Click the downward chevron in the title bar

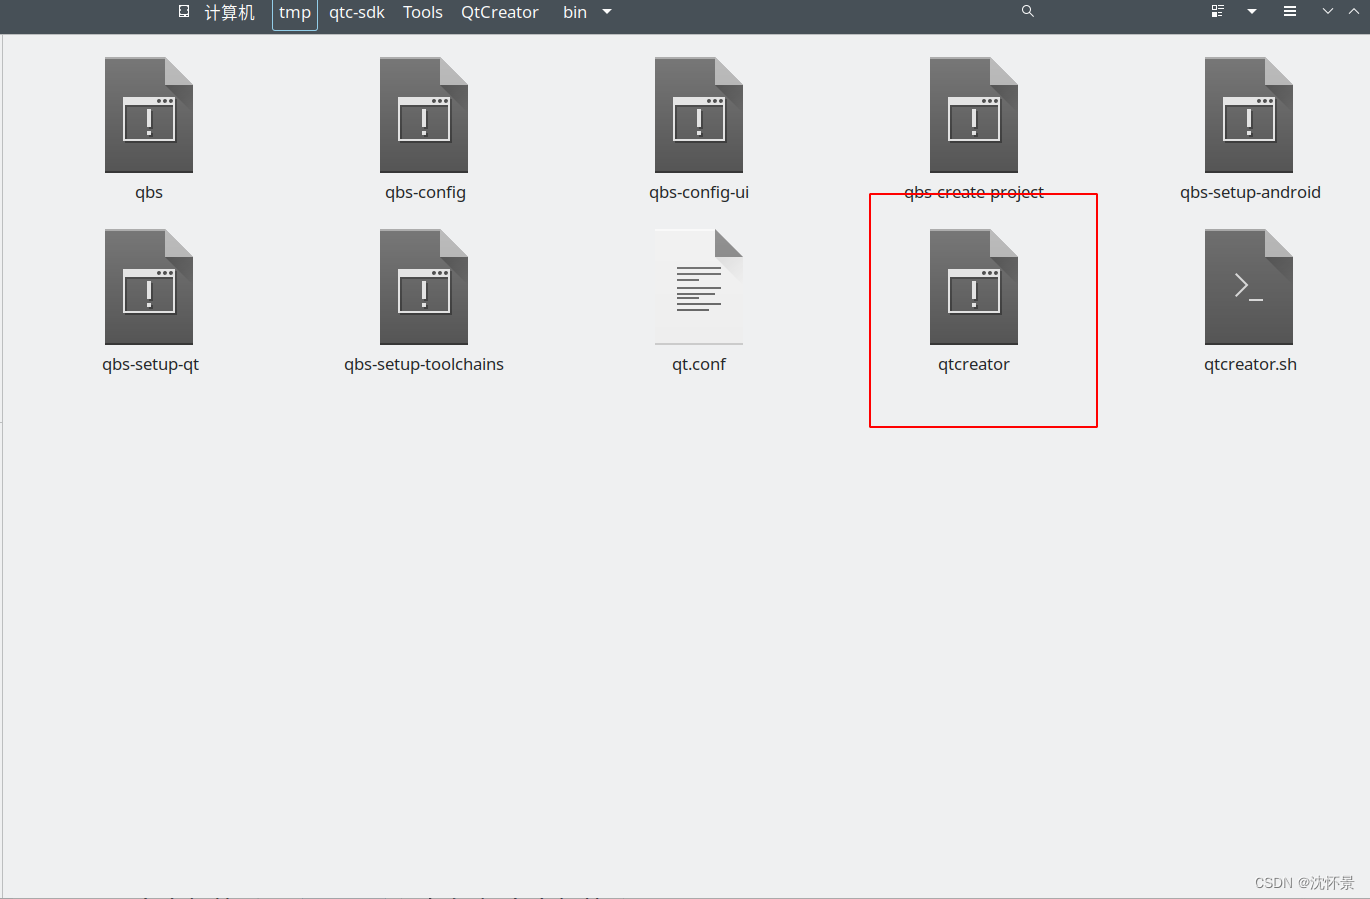[1328, 11]
